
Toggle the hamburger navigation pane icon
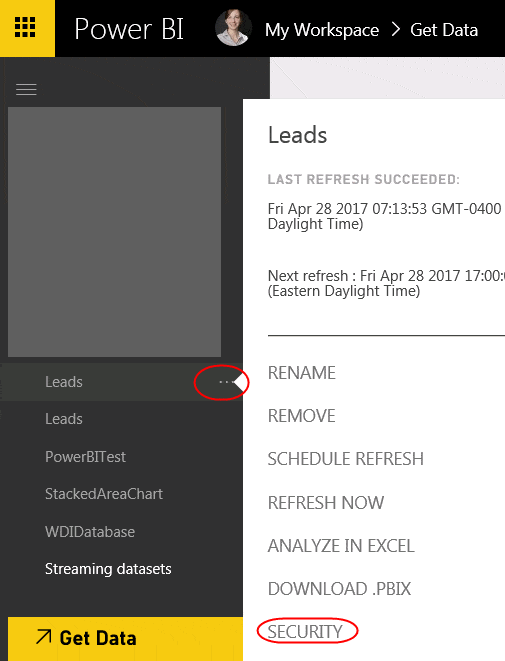26,89
